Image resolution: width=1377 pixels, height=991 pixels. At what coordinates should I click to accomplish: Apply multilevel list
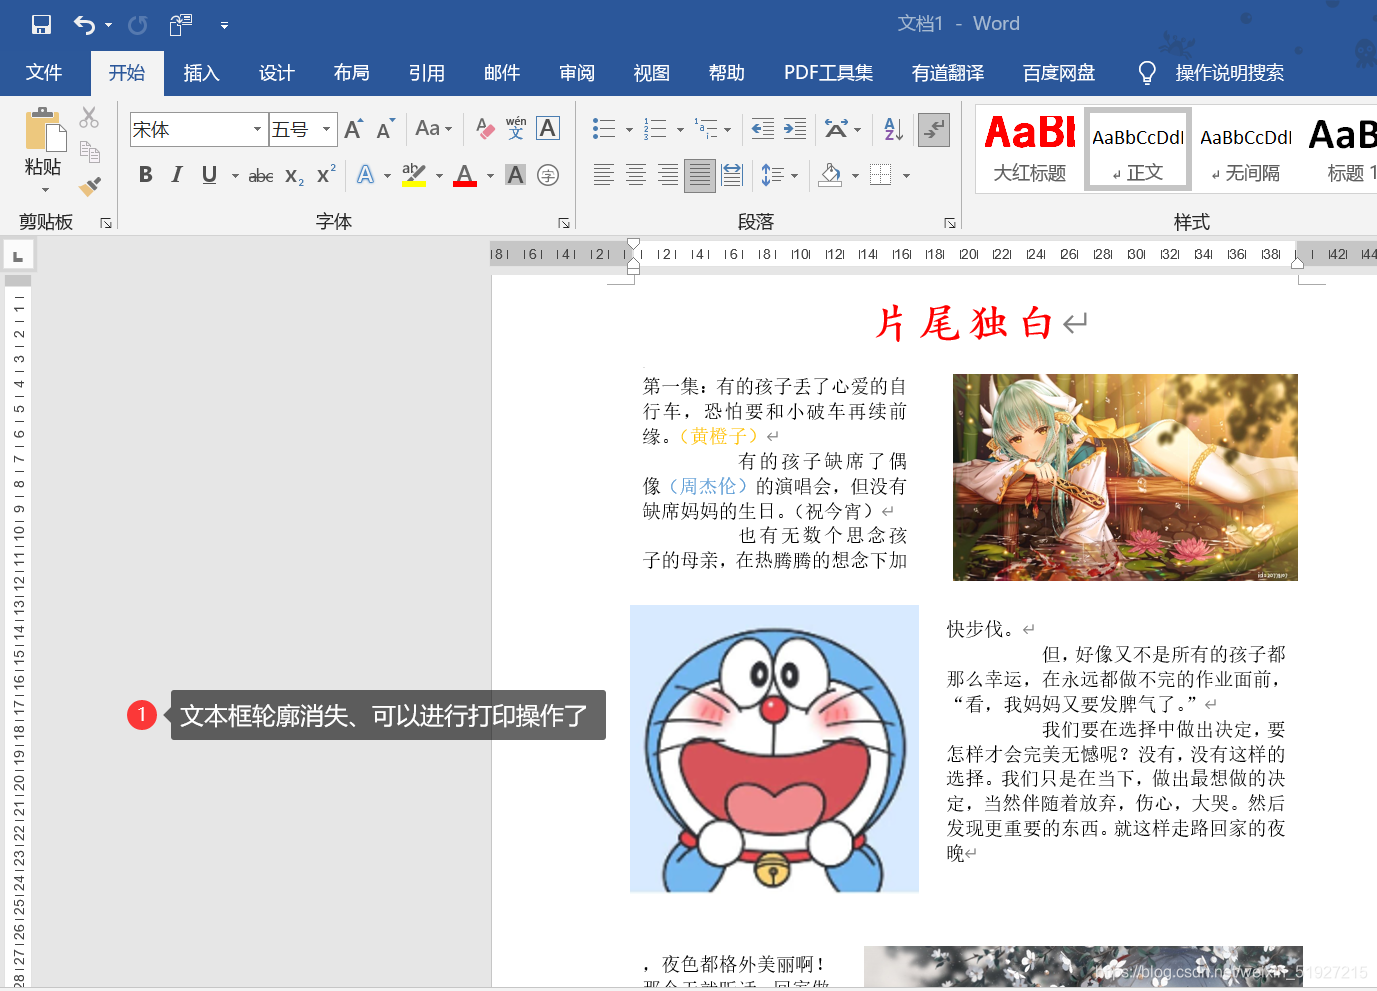705,128
